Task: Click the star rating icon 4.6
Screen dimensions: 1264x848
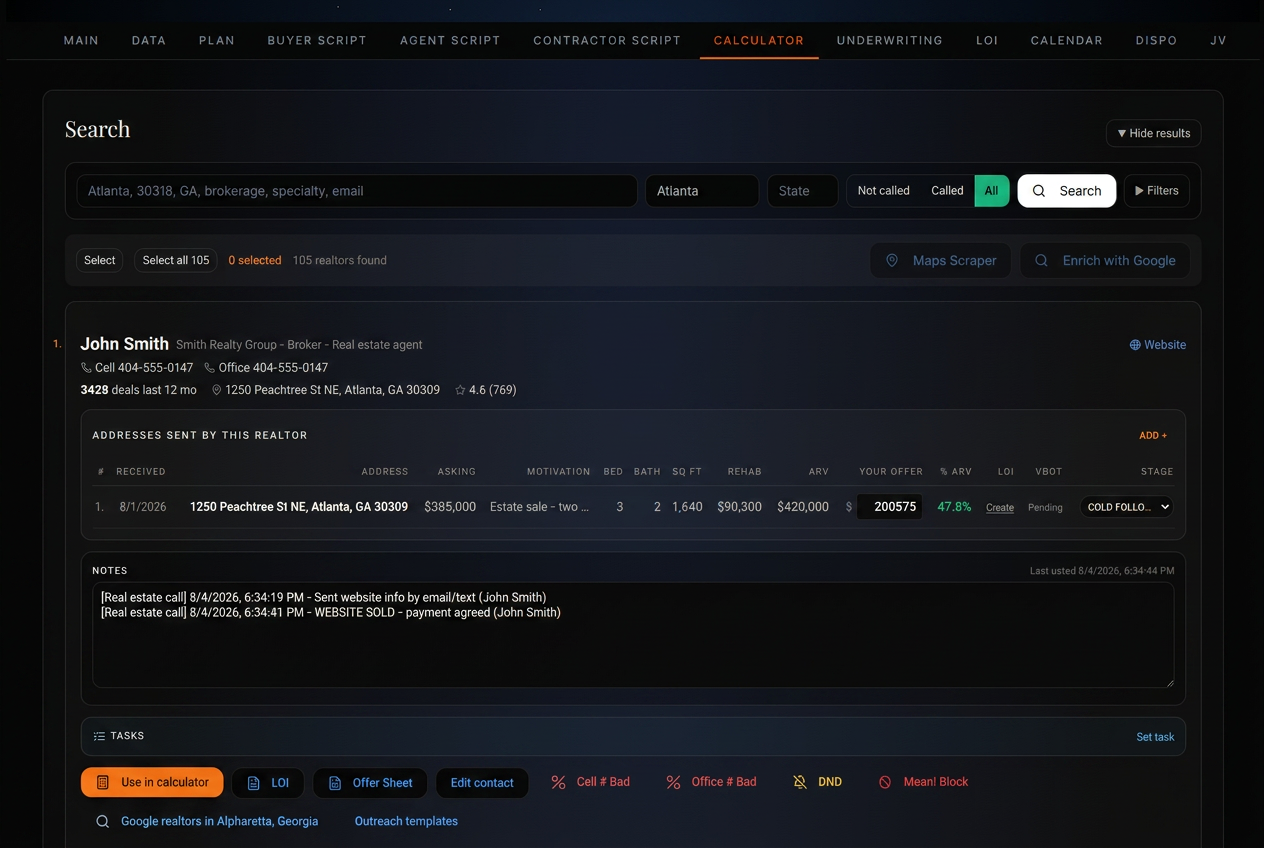Action: tap(460, 390)
